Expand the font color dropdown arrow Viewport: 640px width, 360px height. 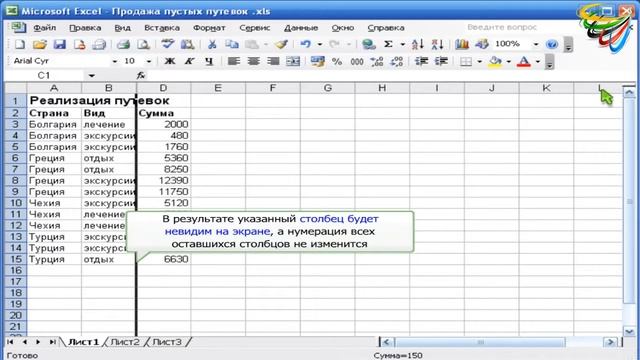pos(538,61)
